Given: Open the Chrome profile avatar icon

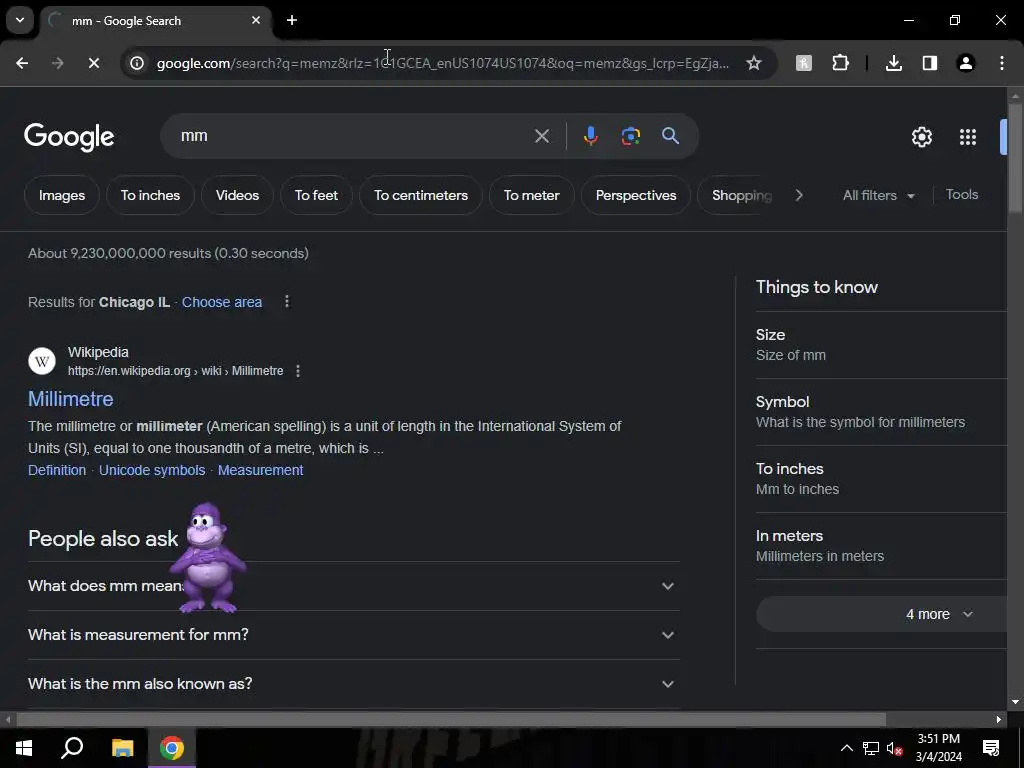Looking at the screenshot, I should [965, 63].
